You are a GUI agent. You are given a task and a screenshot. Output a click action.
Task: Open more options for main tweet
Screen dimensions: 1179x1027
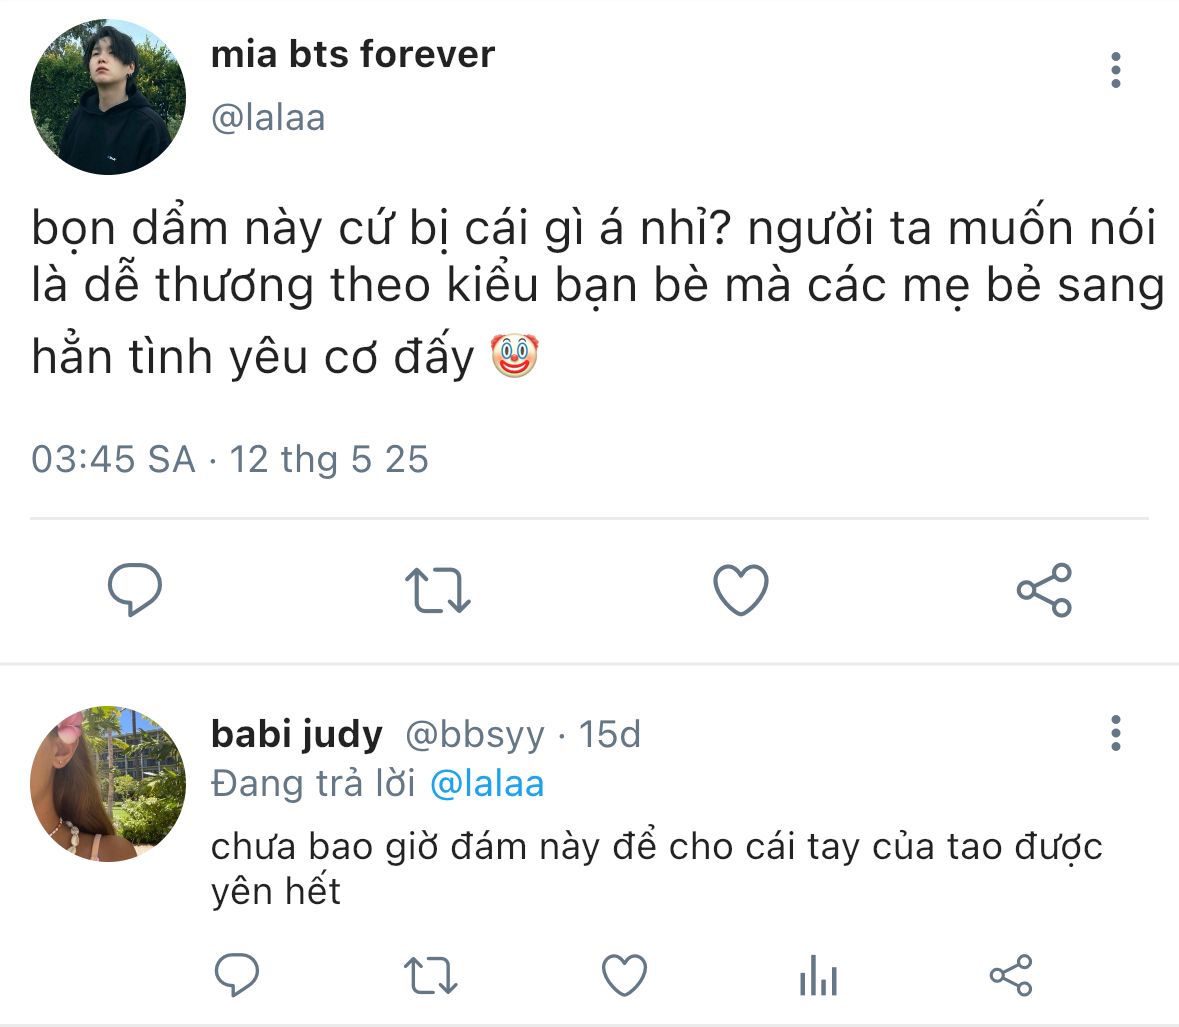click(1116, 70)
